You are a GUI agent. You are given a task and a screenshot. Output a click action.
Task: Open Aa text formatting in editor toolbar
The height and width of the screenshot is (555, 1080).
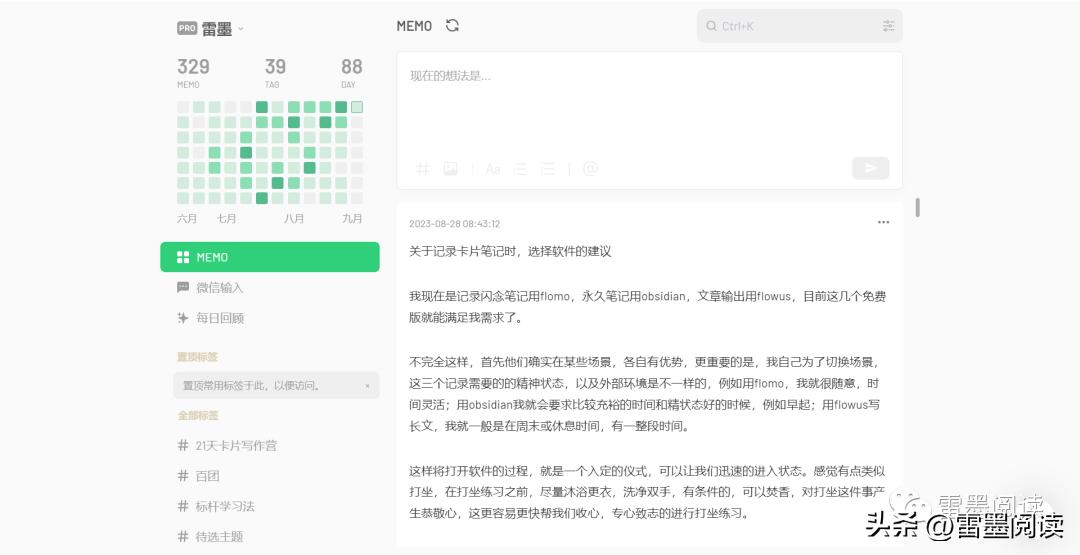pos(492,169)
